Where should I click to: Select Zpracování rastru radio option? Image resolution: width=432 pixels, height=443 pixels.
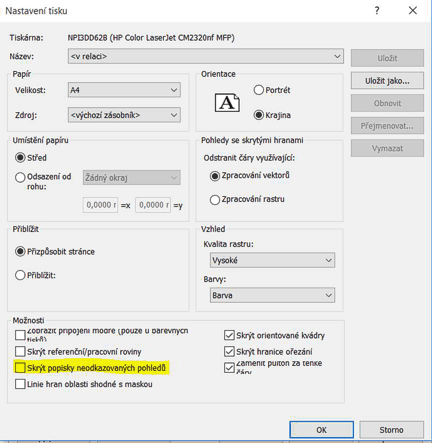[x=215, y=199]
